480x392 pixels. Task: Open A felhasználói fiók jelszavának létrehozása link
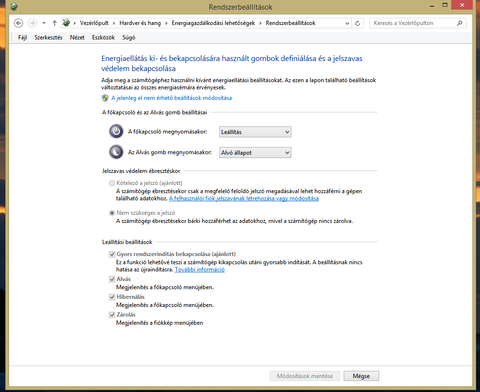[244, 198]
